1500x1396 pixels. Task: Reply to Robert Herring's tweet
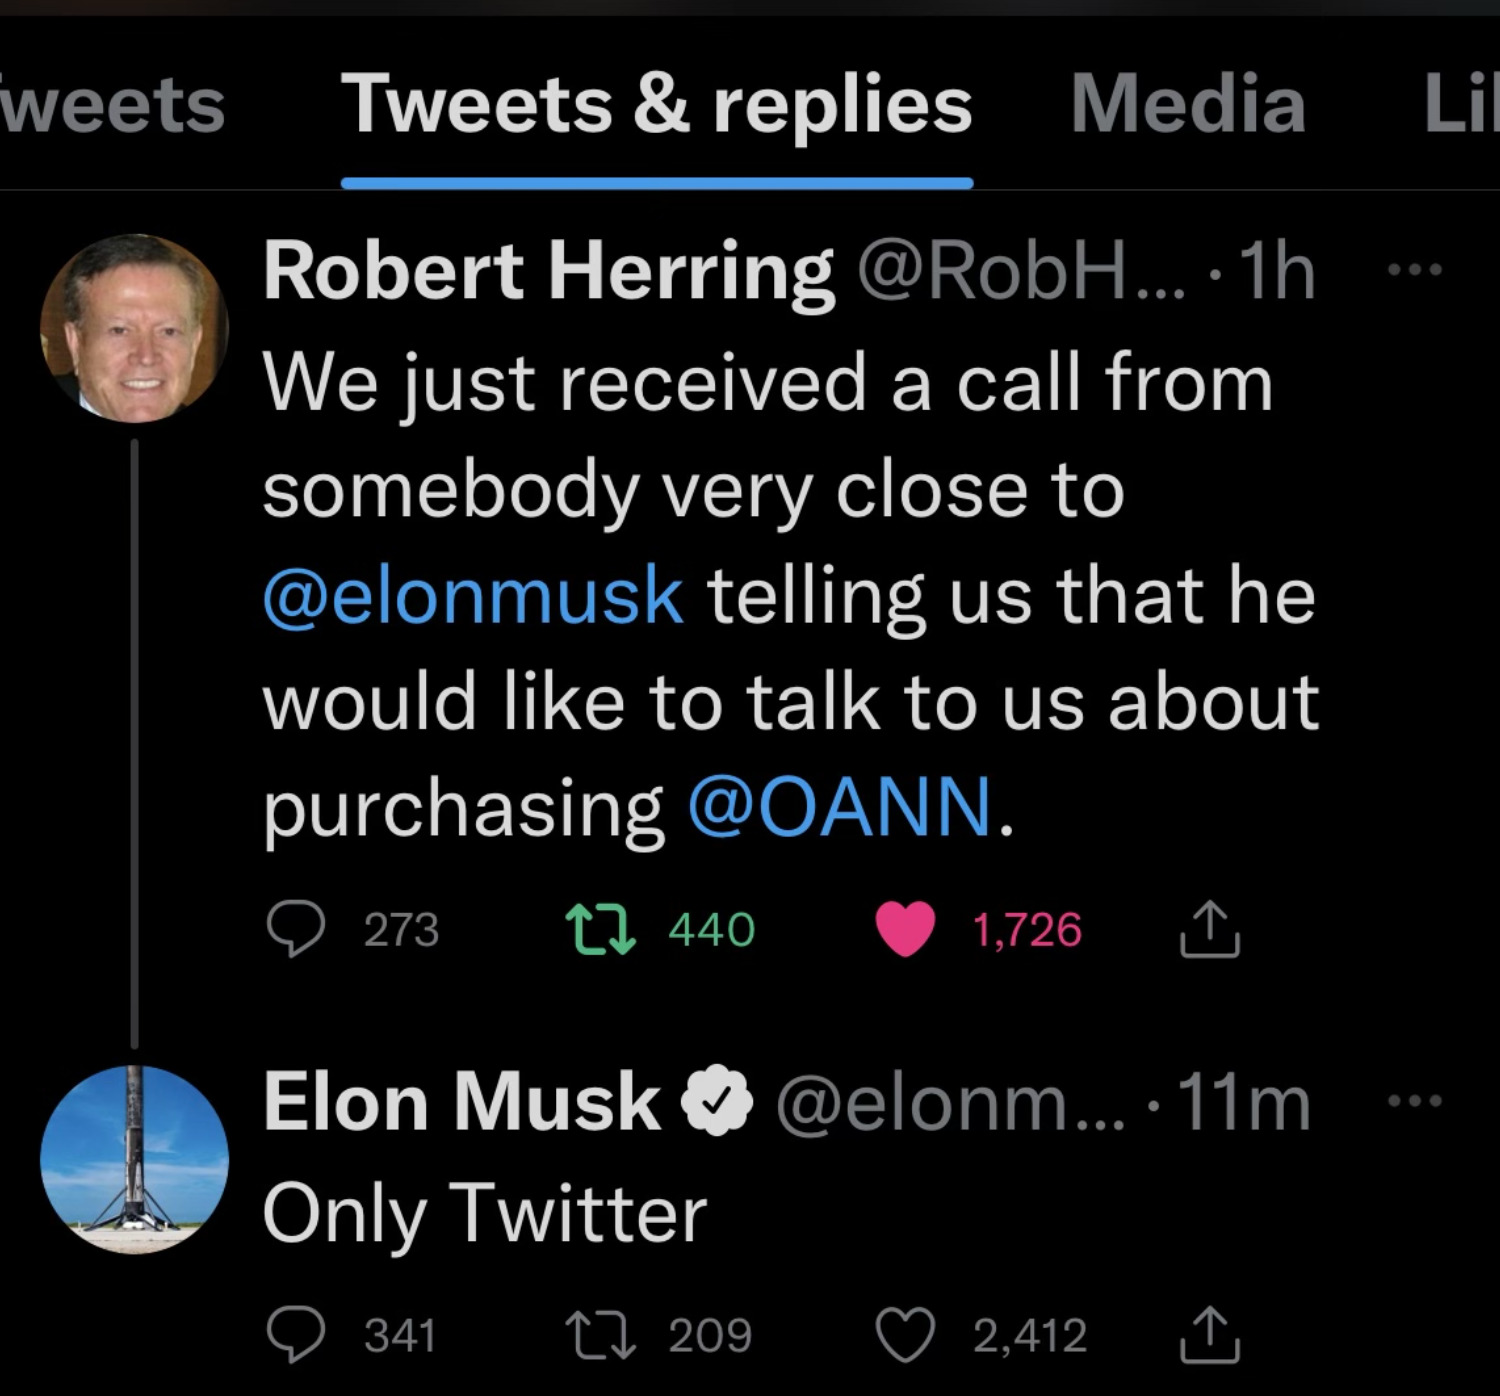296,929
